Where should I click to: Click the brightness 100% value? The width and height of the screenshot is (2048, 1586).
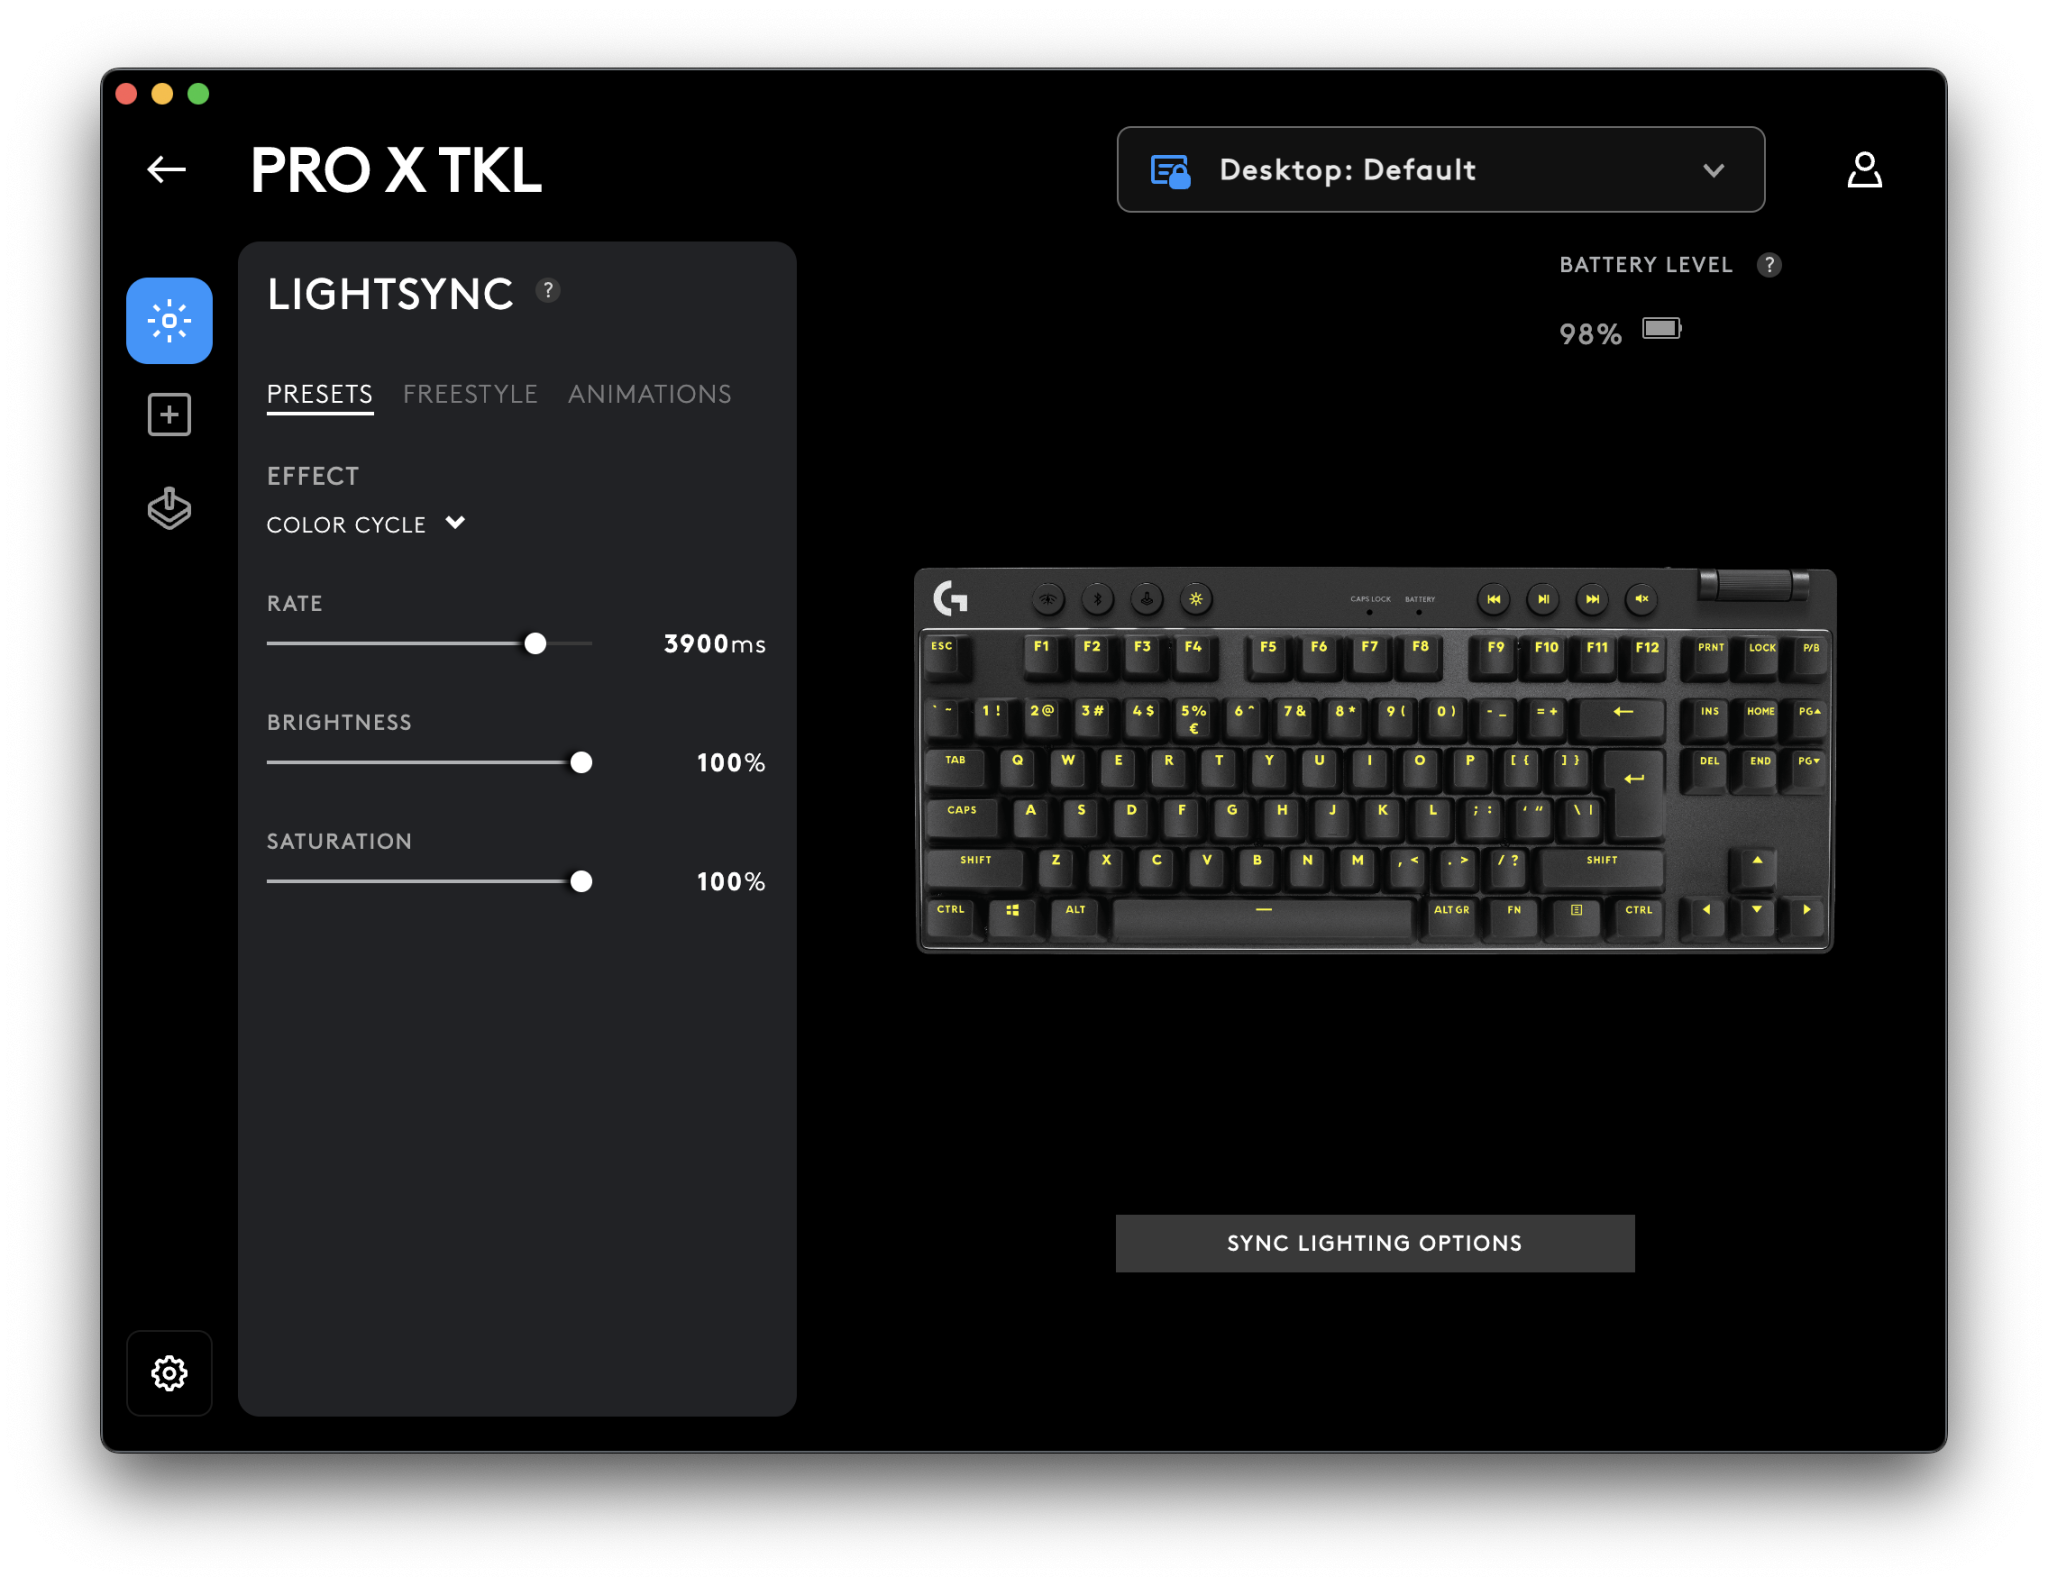[731, 763]
